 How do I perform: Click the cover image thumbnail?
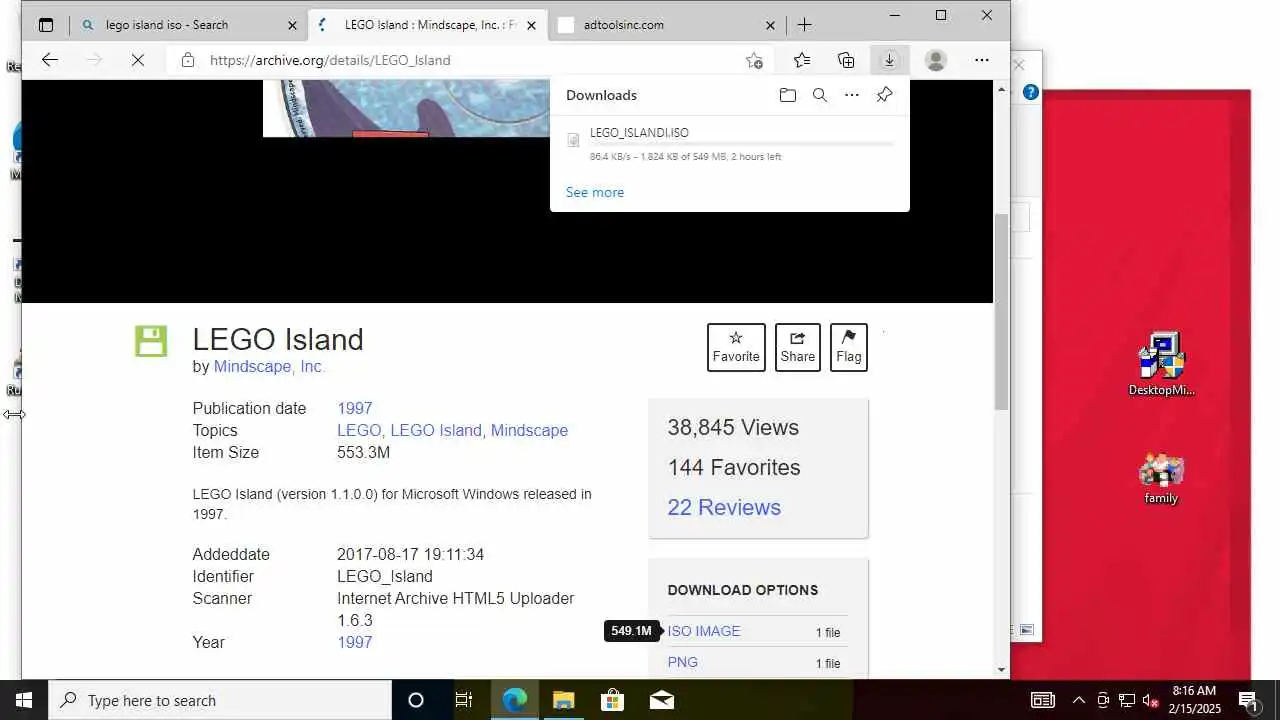406,108
